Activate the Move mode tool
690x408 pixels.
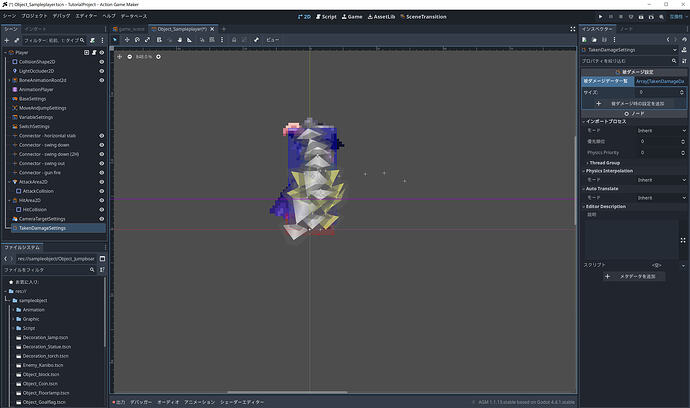127,40
